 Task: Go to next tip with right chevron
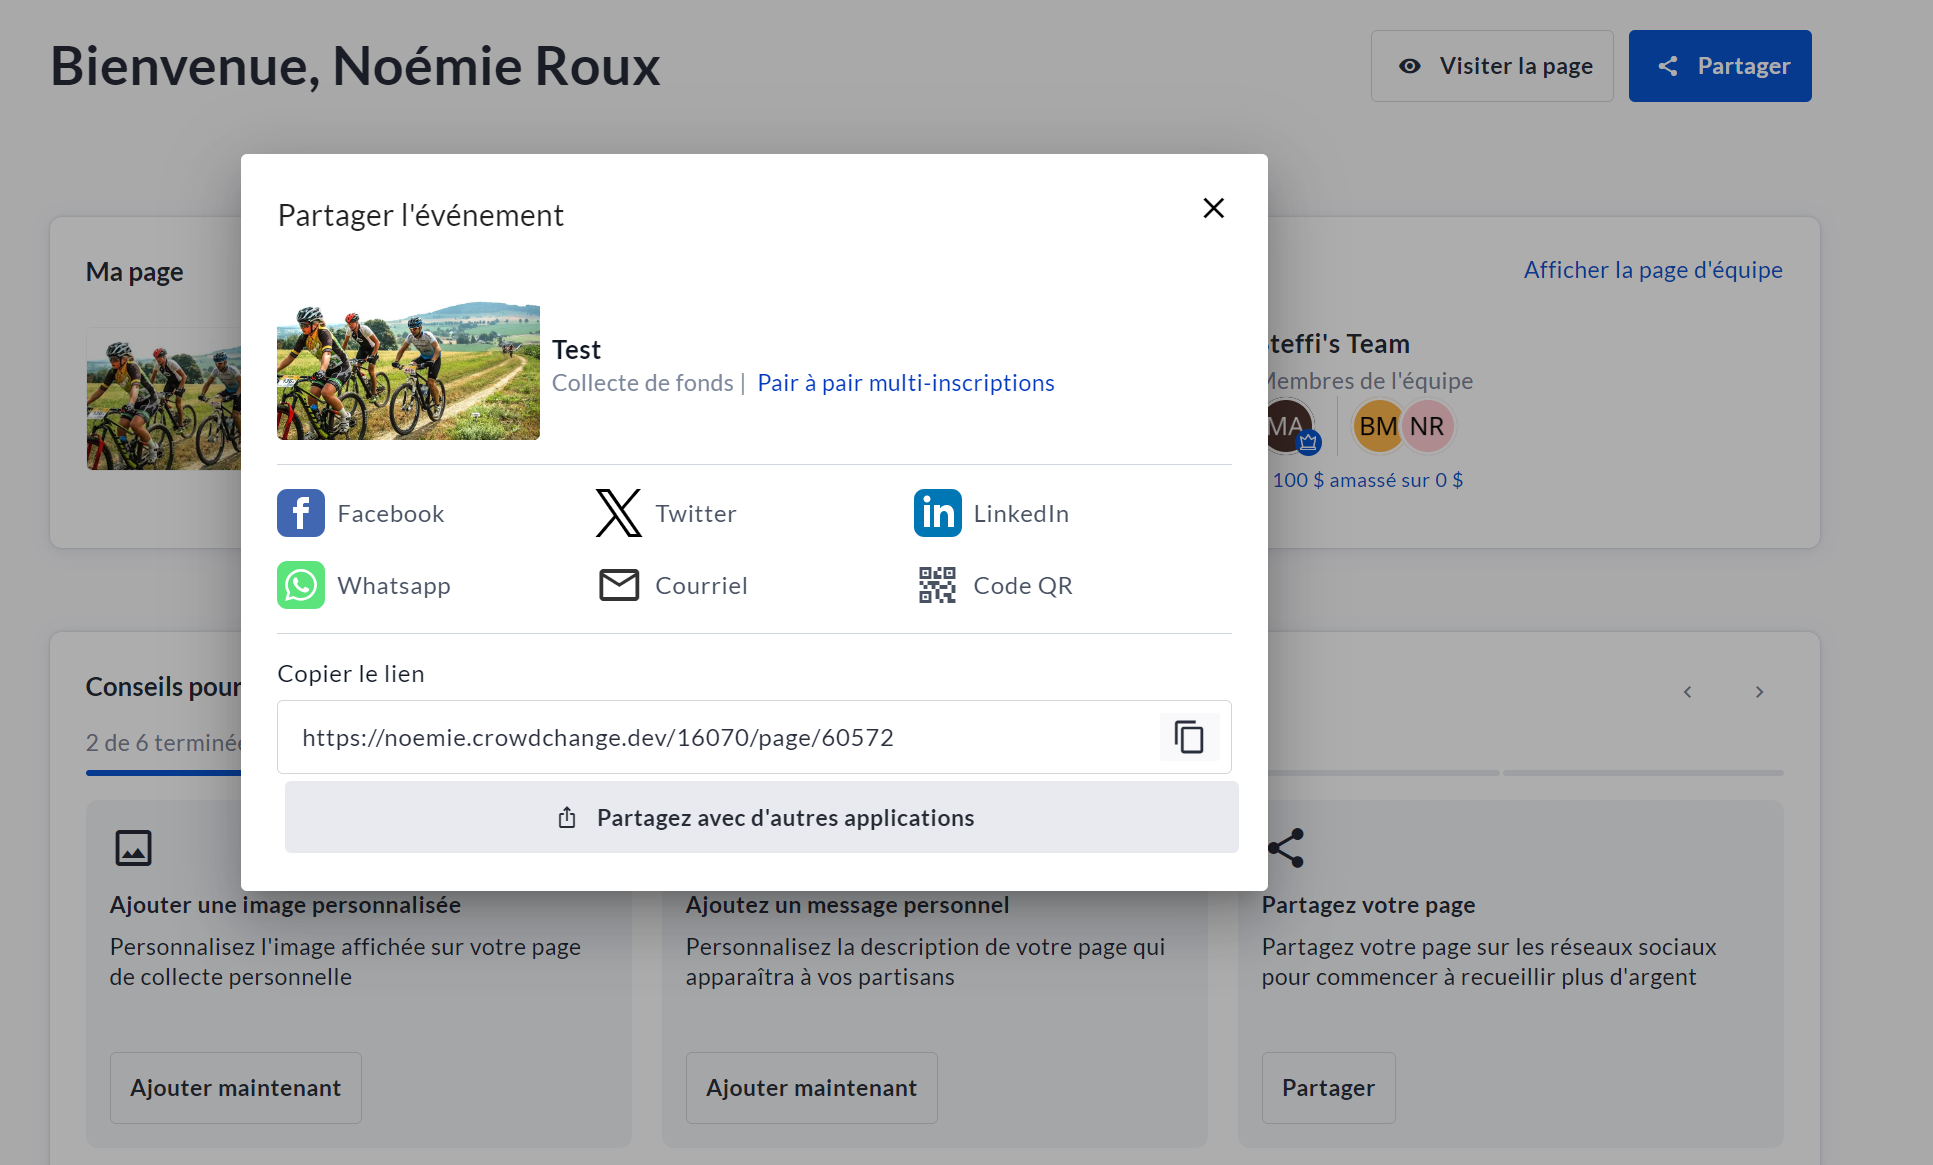pyautogui.click(x=1759, y=692)
